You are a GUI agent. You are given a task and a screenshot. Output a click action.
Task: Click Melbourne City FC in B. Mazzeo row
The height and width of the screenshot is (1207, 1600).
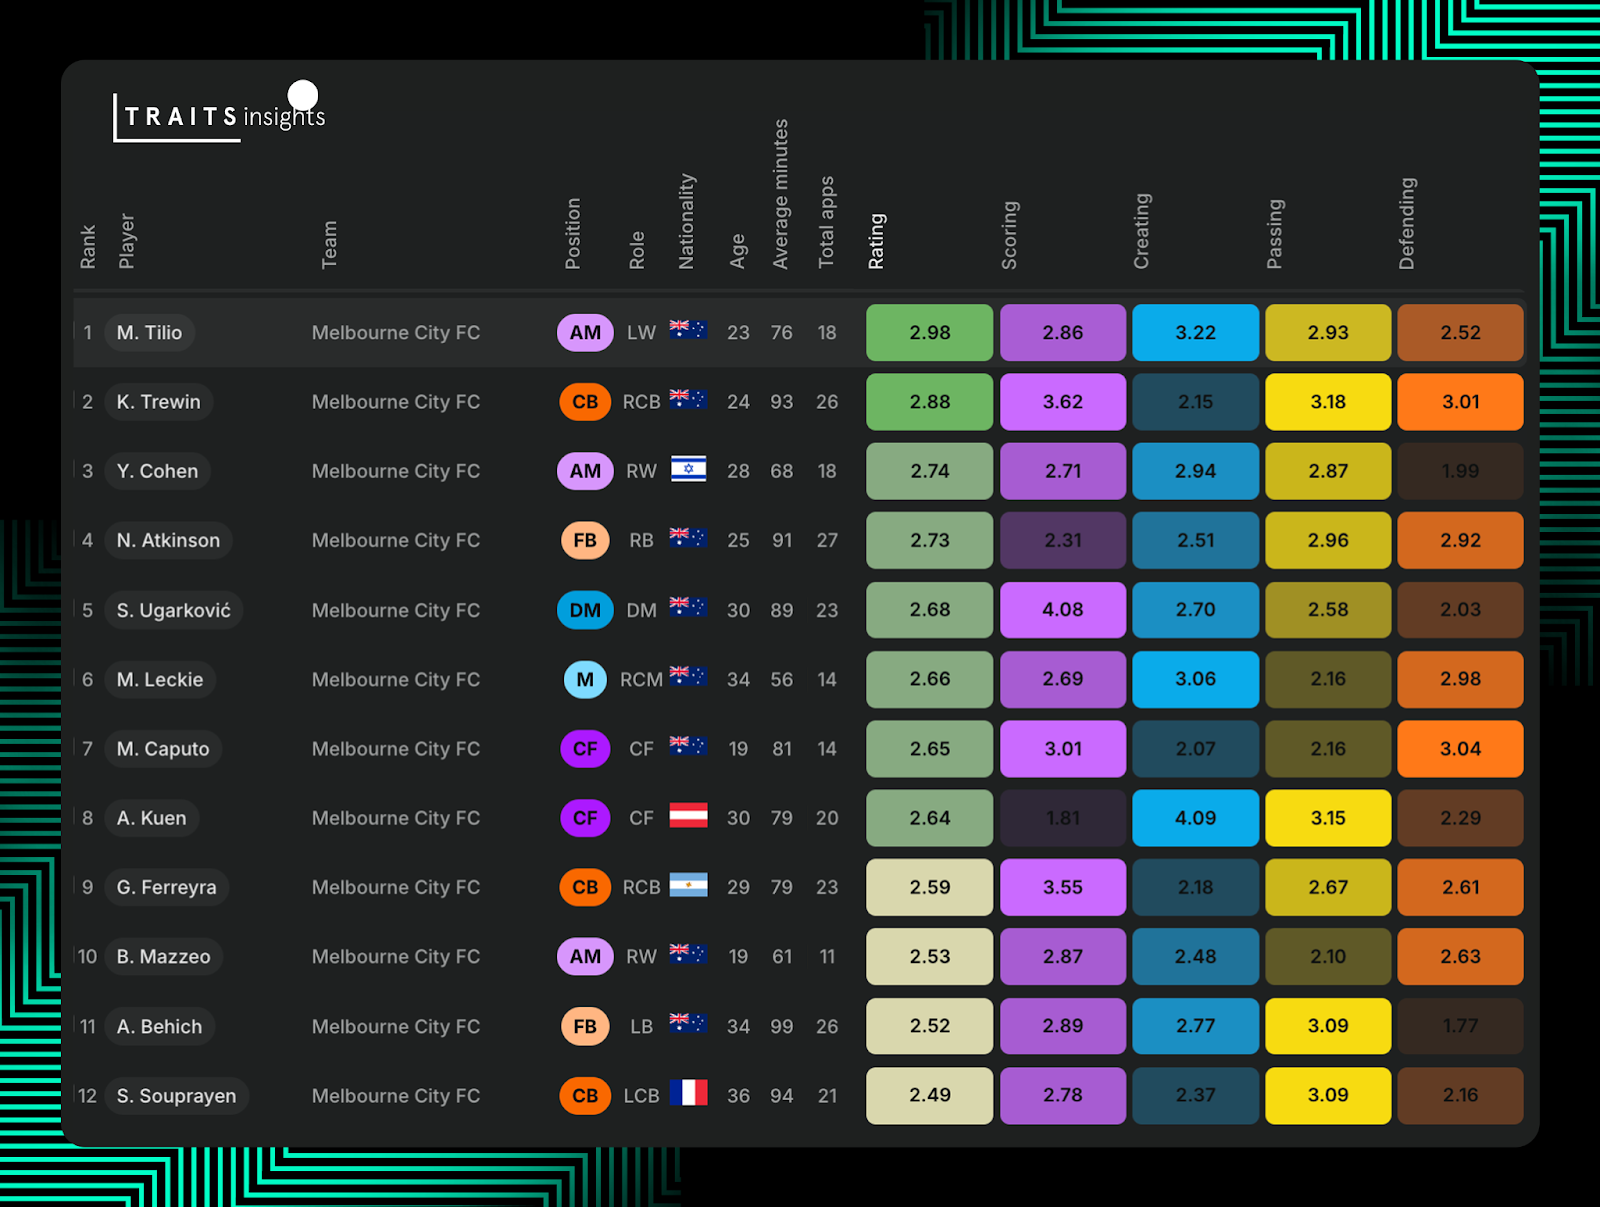[396, 956]
